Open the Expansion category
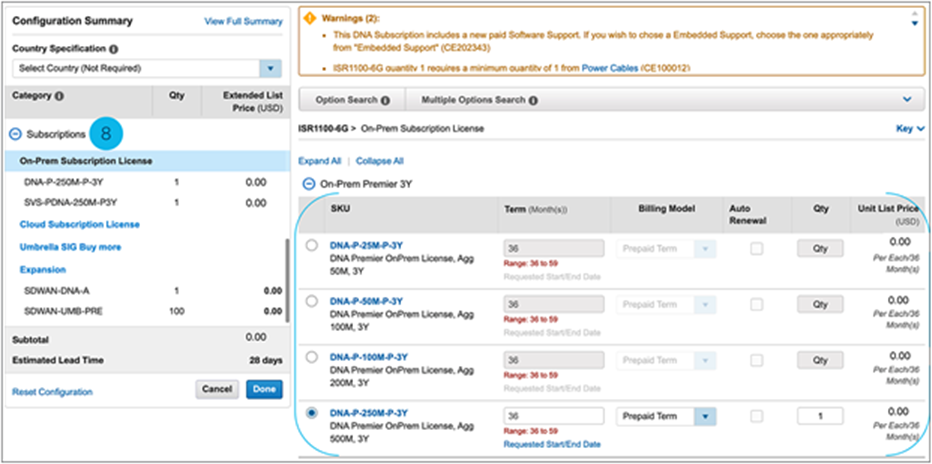Screen dimensions: 932x464 (43, 270)
